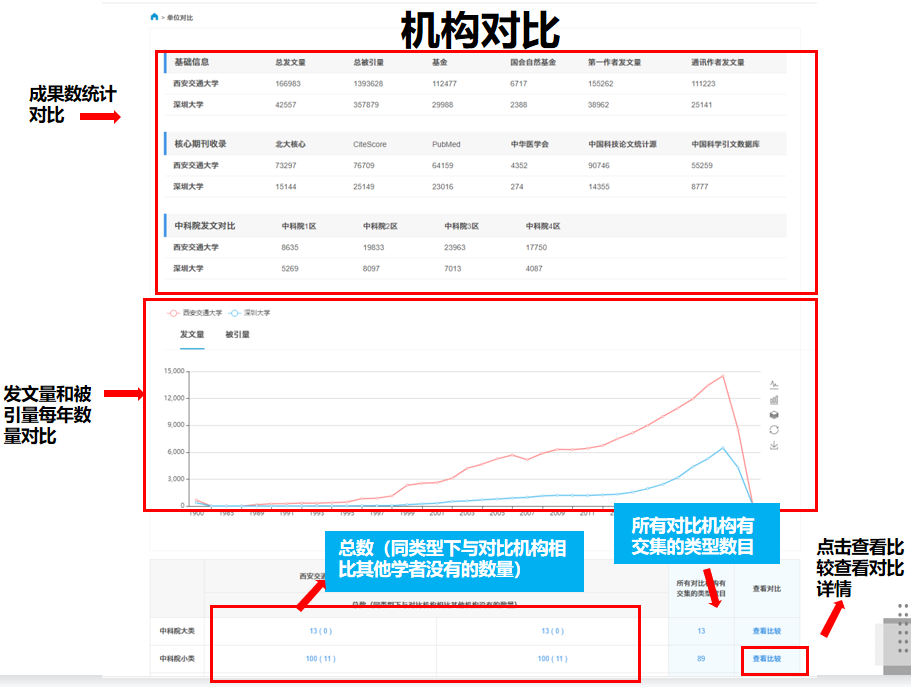911x687 pixels.
Task: Toggle 西安交通大学 legend series
Action: (195, 313)
